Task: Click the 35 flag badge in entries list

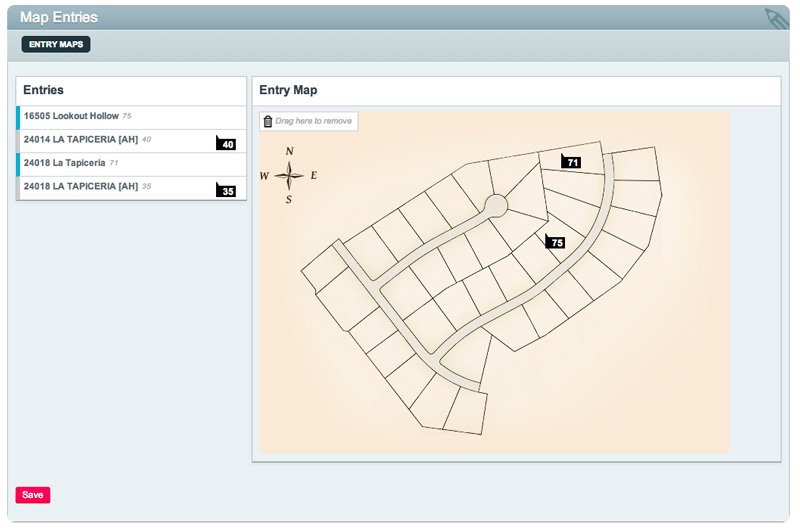Action: [x=226, y=190]
